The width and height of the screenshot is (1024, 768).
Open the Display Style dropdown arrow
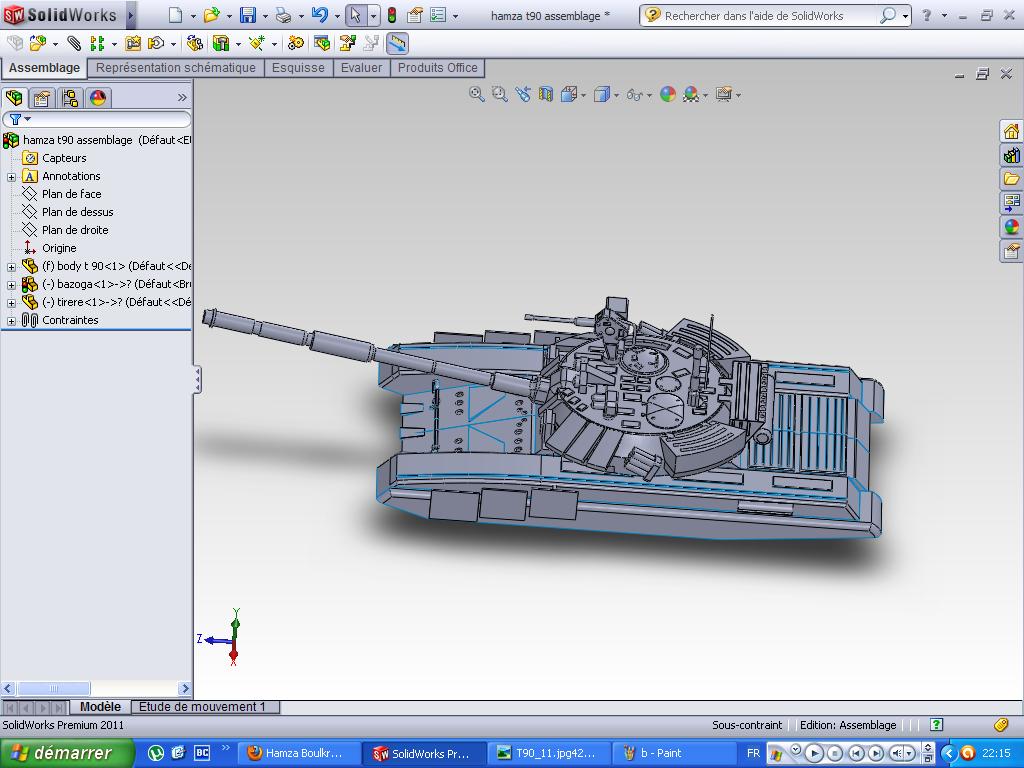pos(616,95)
